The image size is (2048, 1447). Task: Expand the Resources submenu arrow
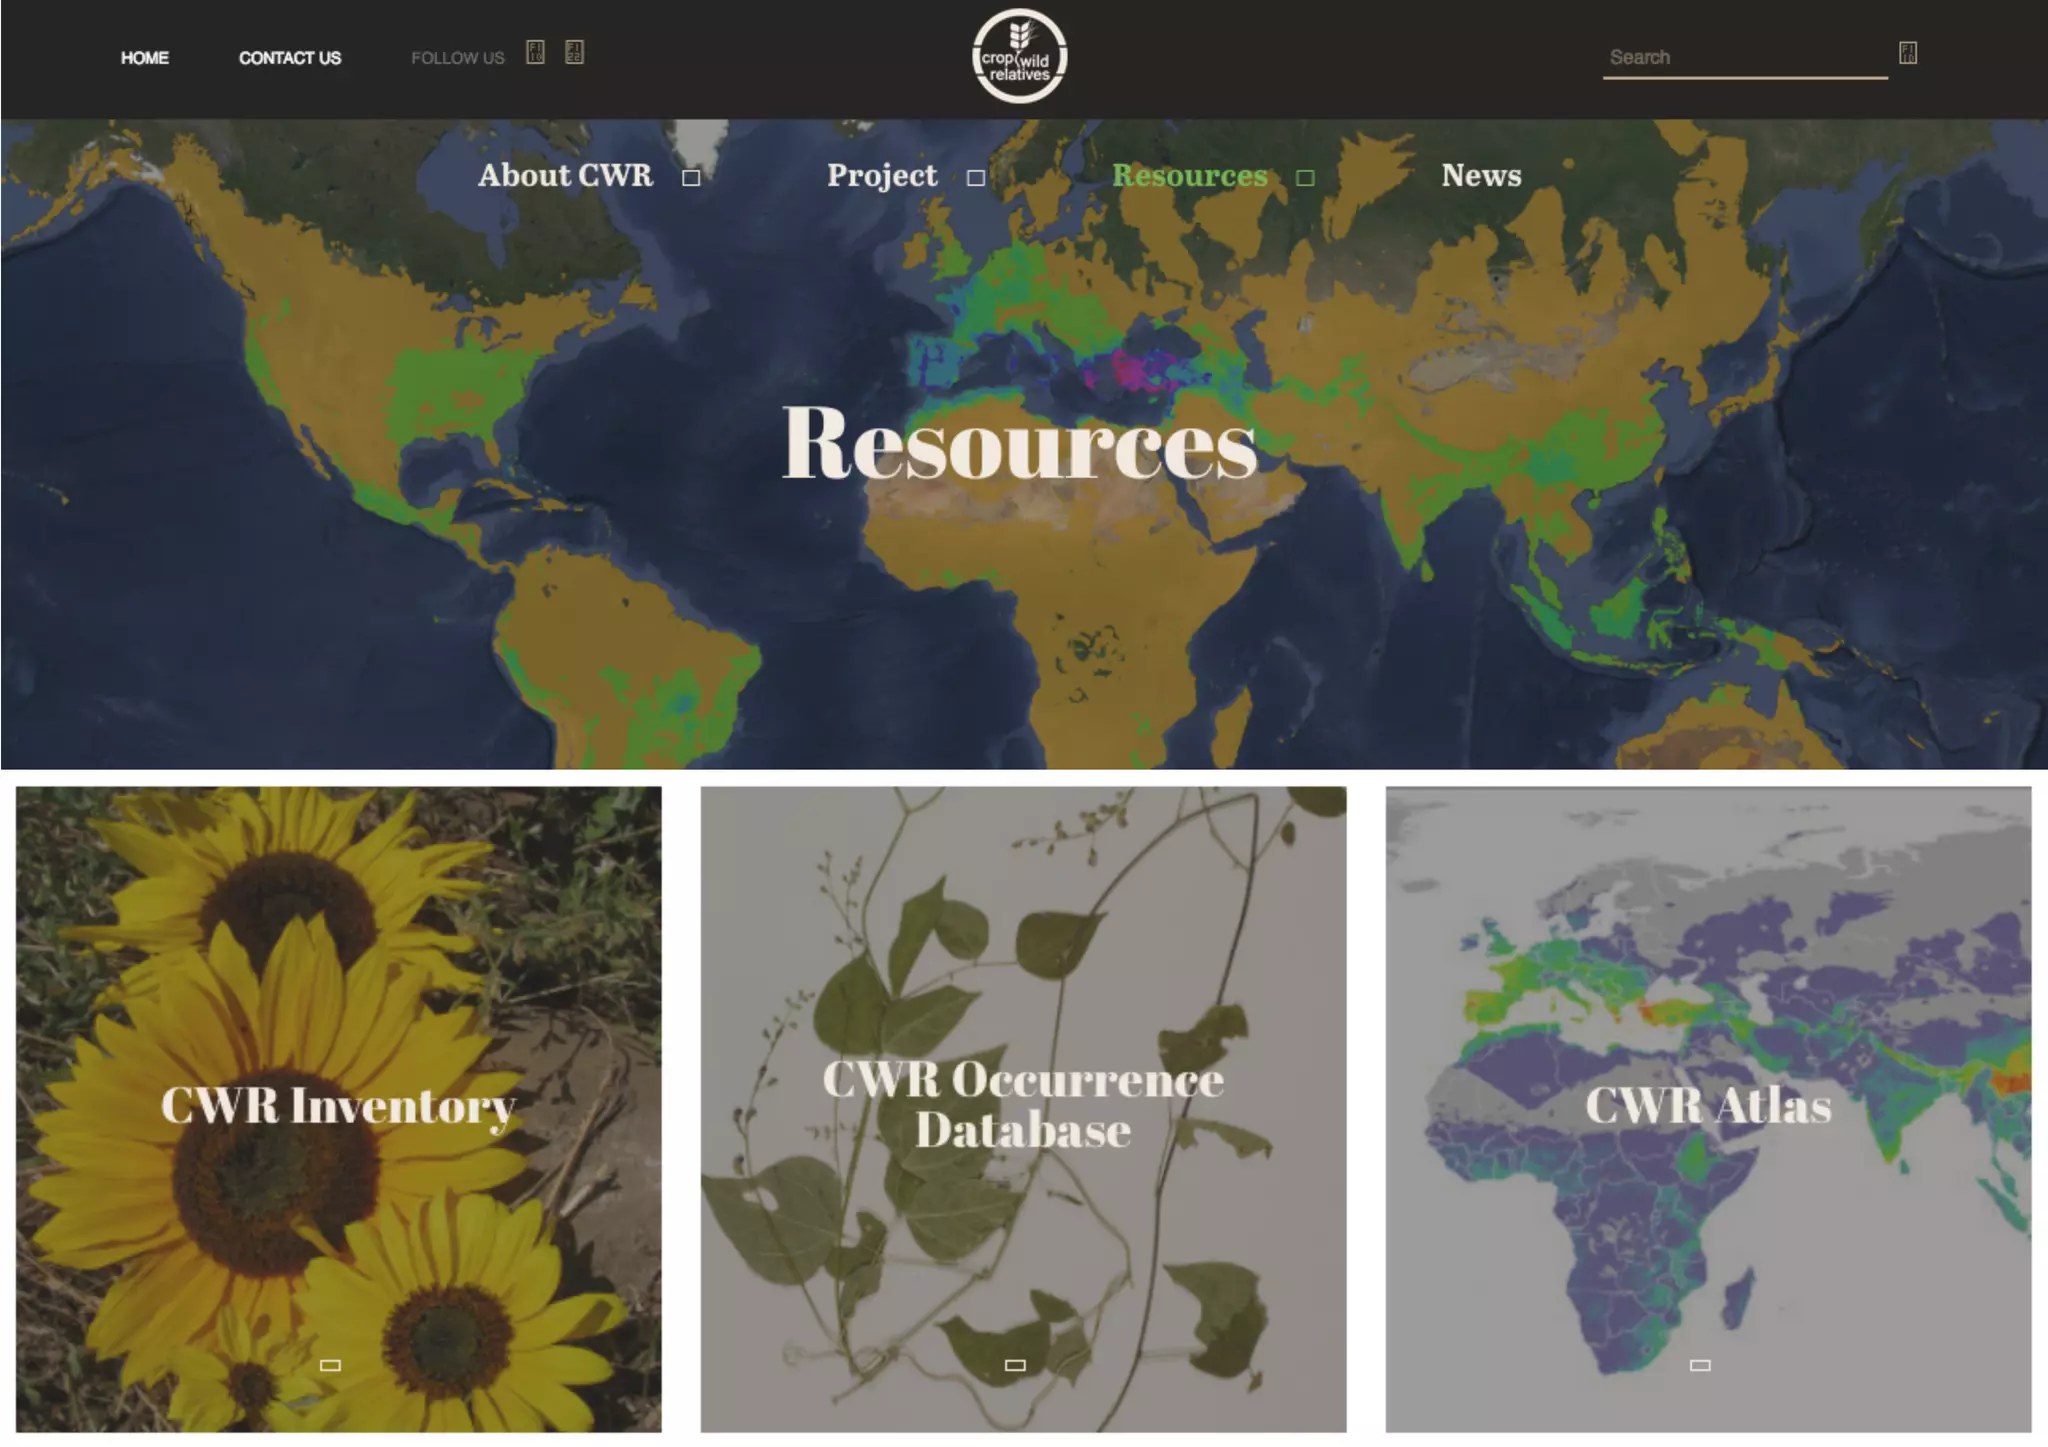1305,178
